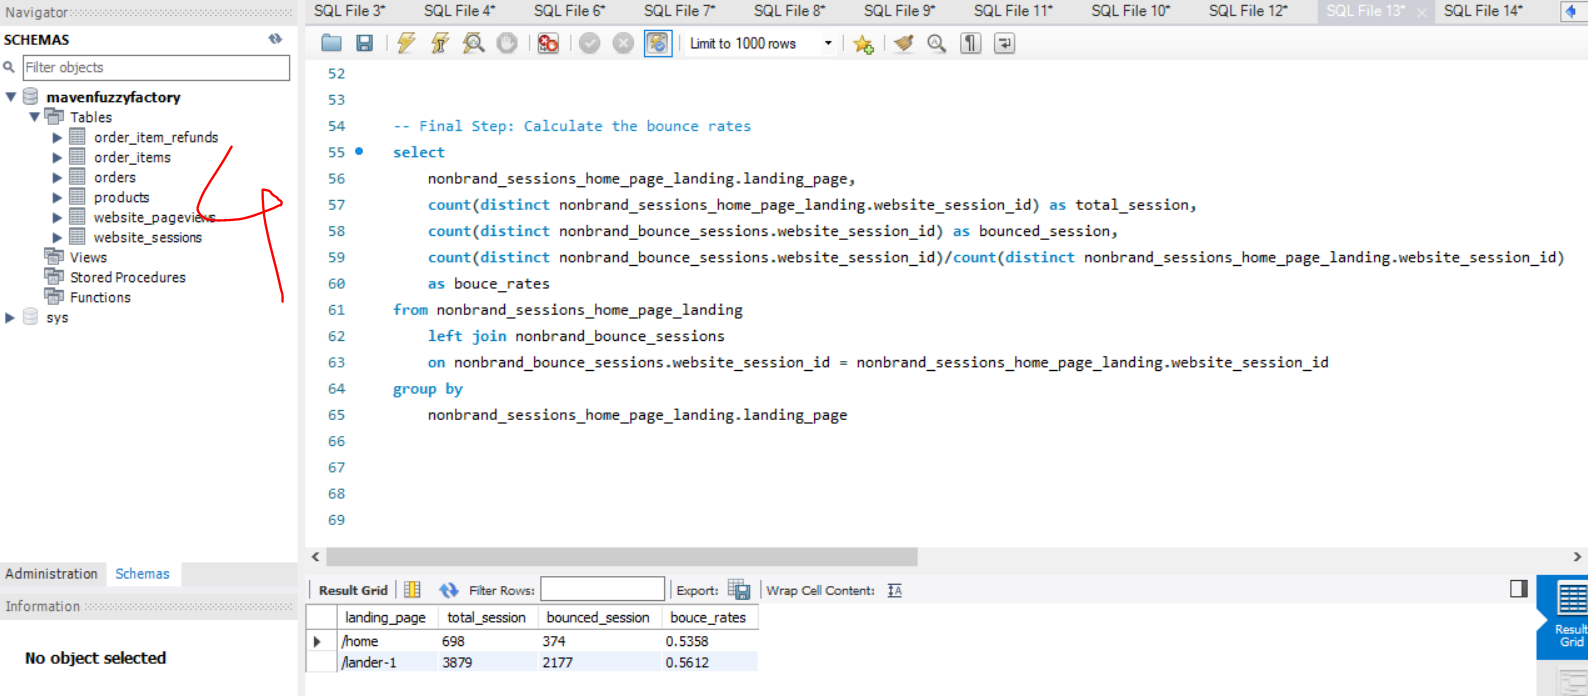Image resolution: width=1588 pixels, height=696 pixels.
Task: Select the orders table in the tree
Action: (115, 177)
